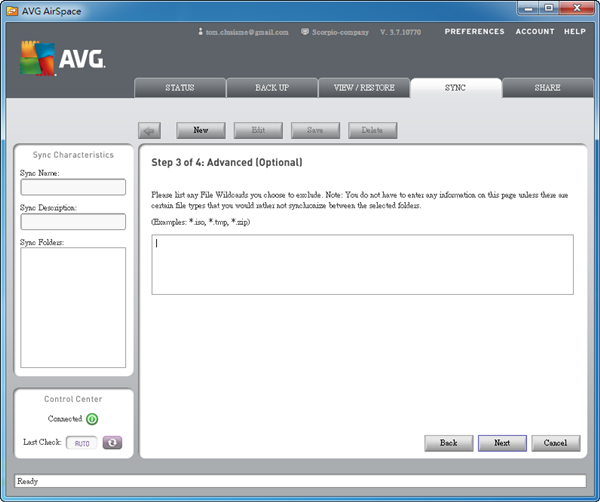Image resolution: width=600 pixels, height=502 pixels.
Task: Go back to previous wizard step
Action: pos(449,443)
